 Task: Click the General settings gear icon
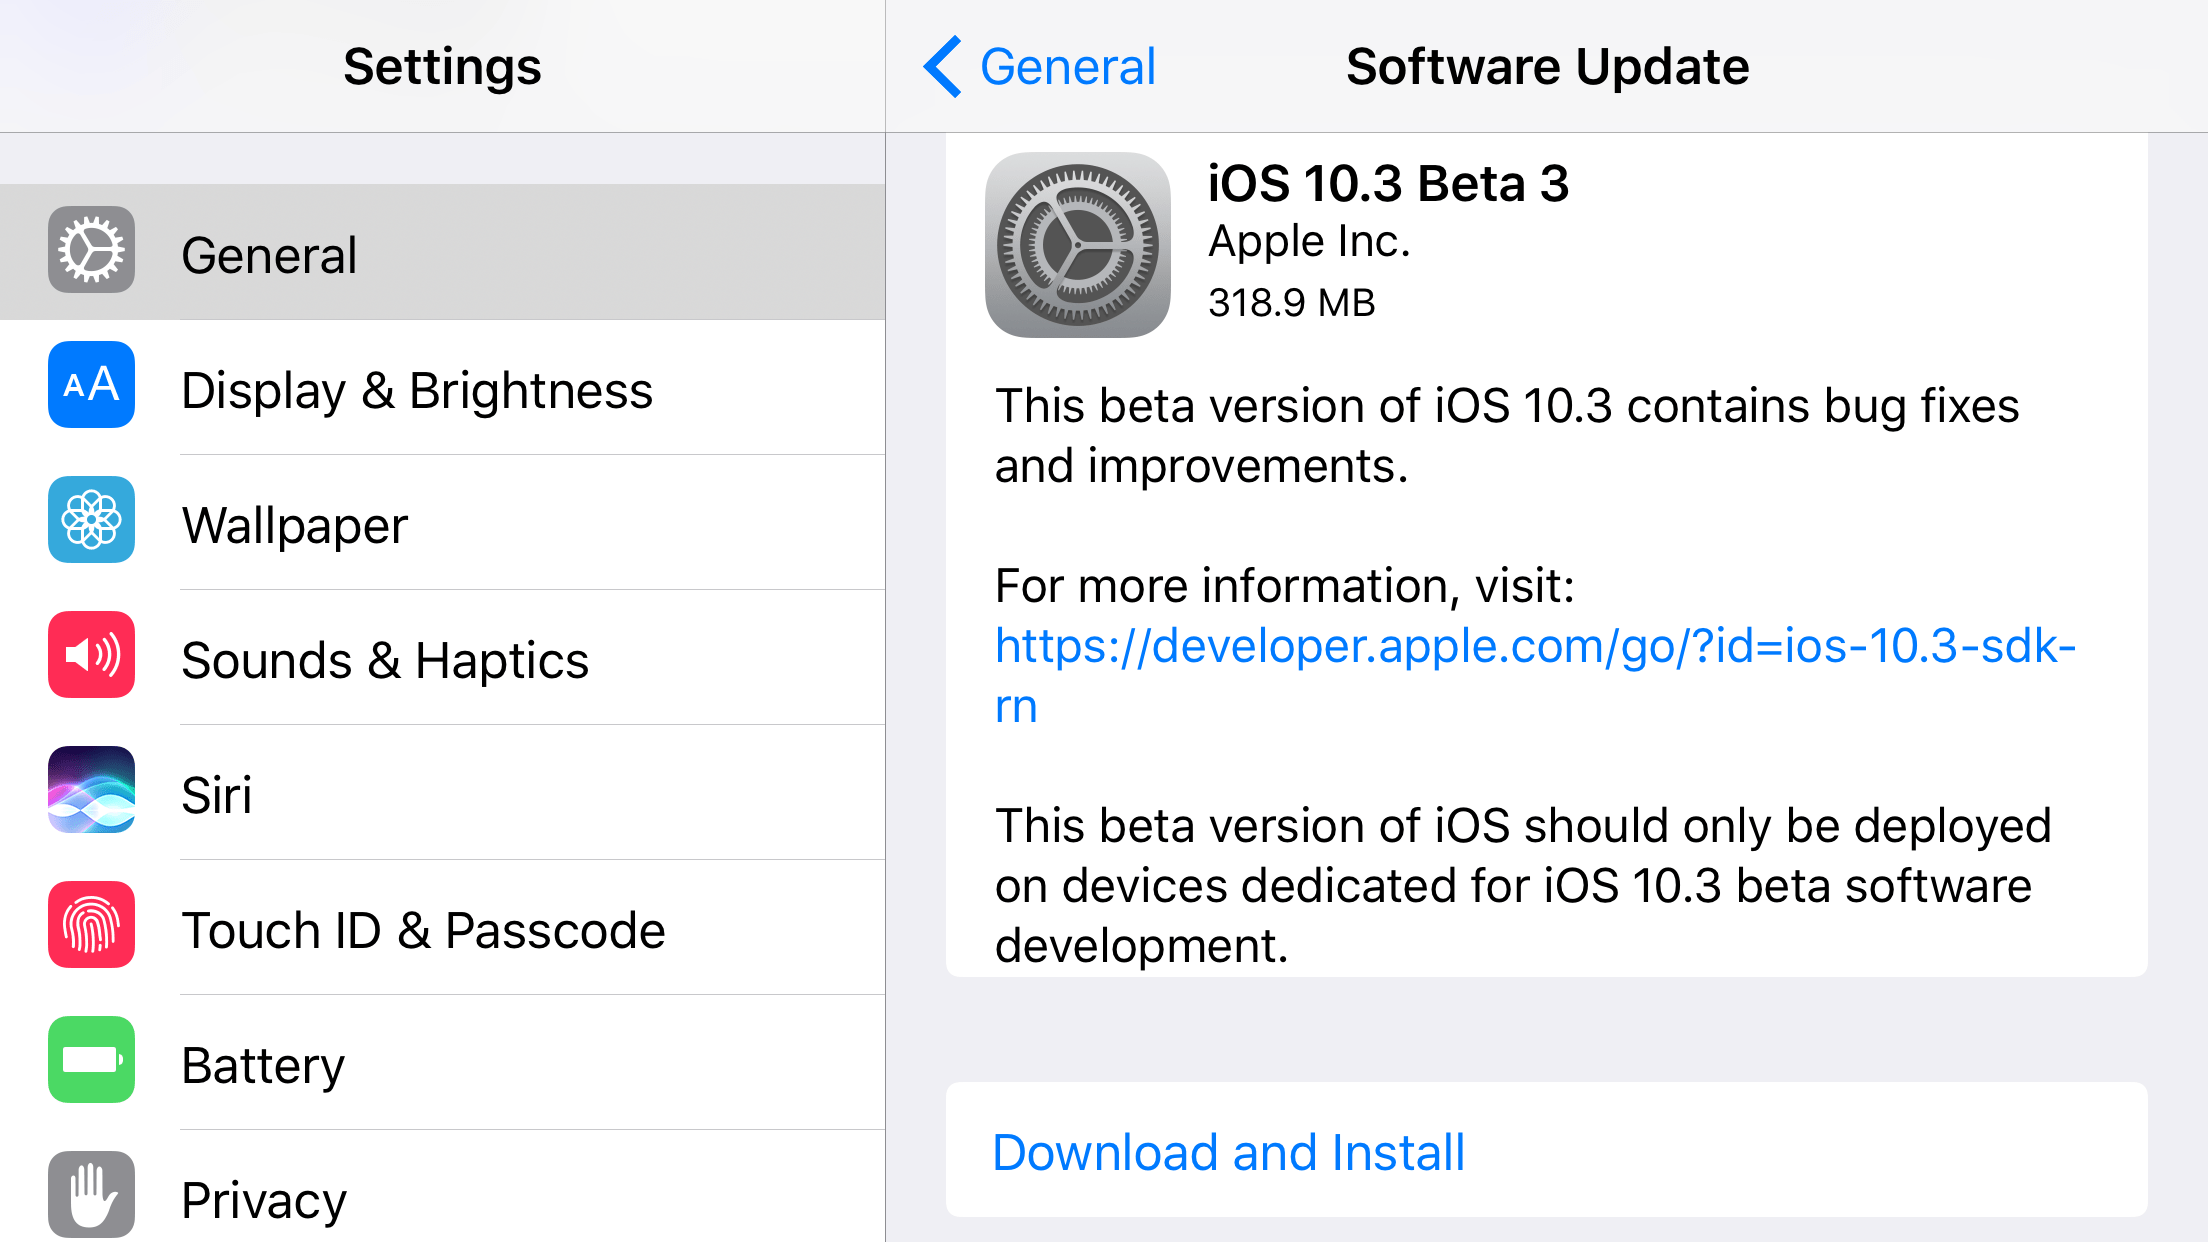click(x=91, y=251)
